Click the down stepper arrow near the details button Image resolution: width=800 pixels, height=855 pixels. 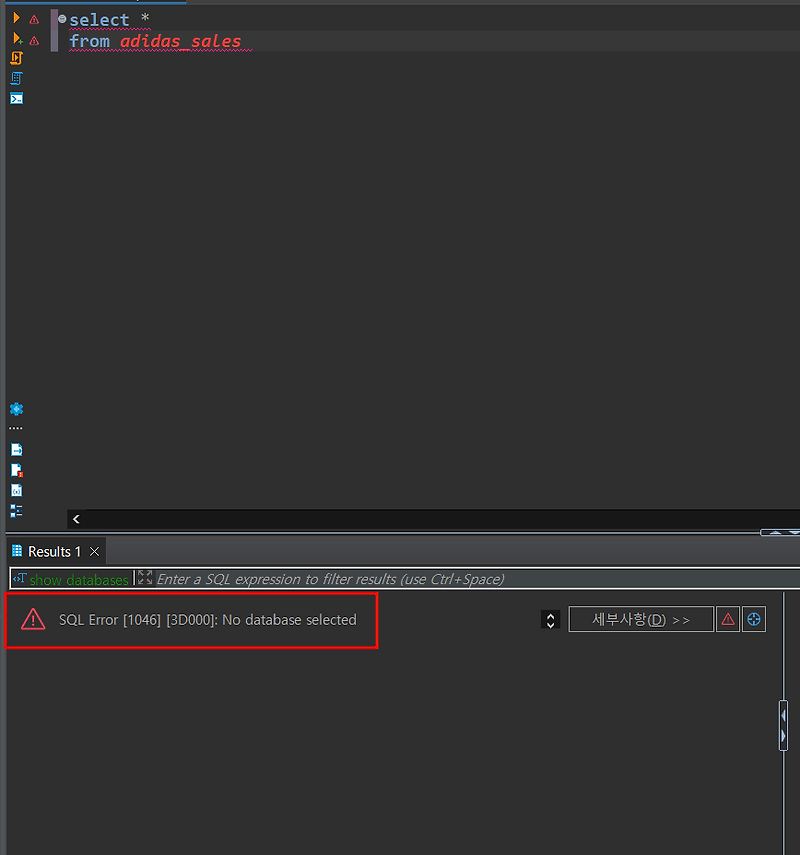click(x=549, y=624)
